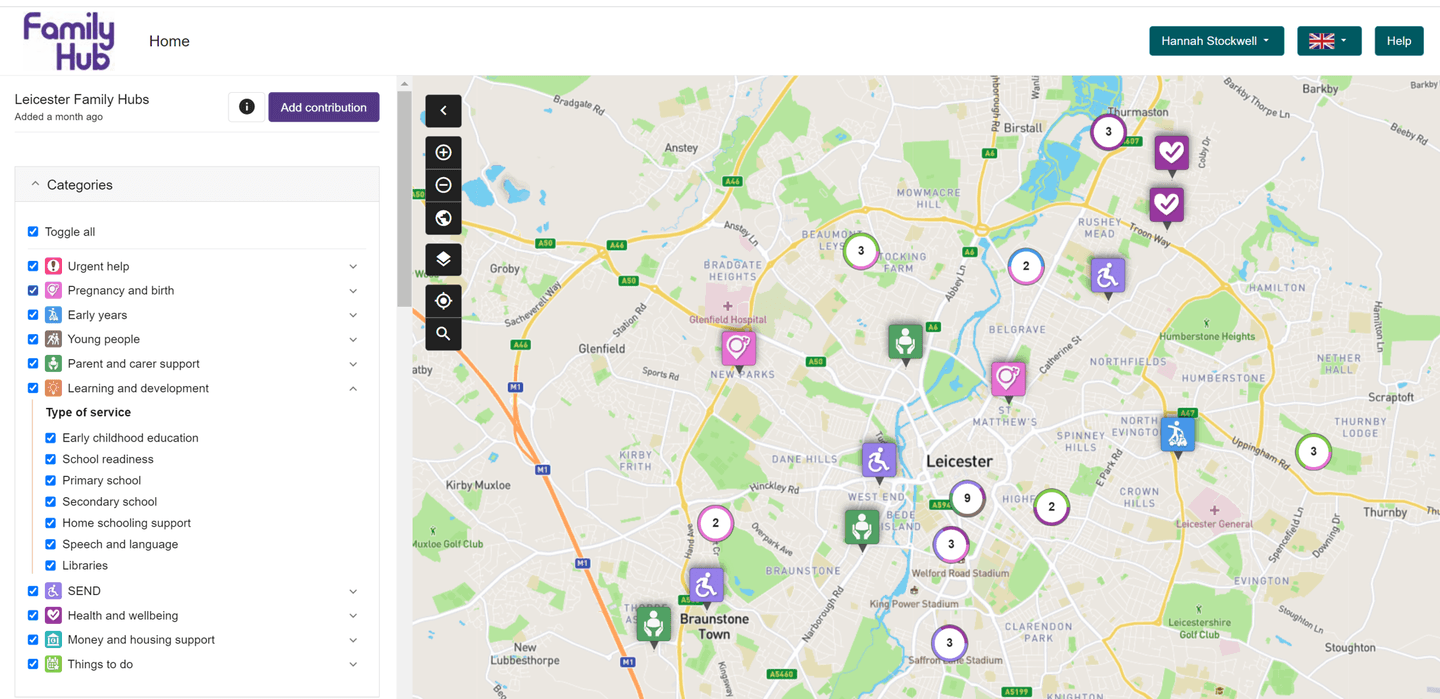1440x699 pixels.
Task: Collapse sidebar with left arrow button
Action: 443,110
